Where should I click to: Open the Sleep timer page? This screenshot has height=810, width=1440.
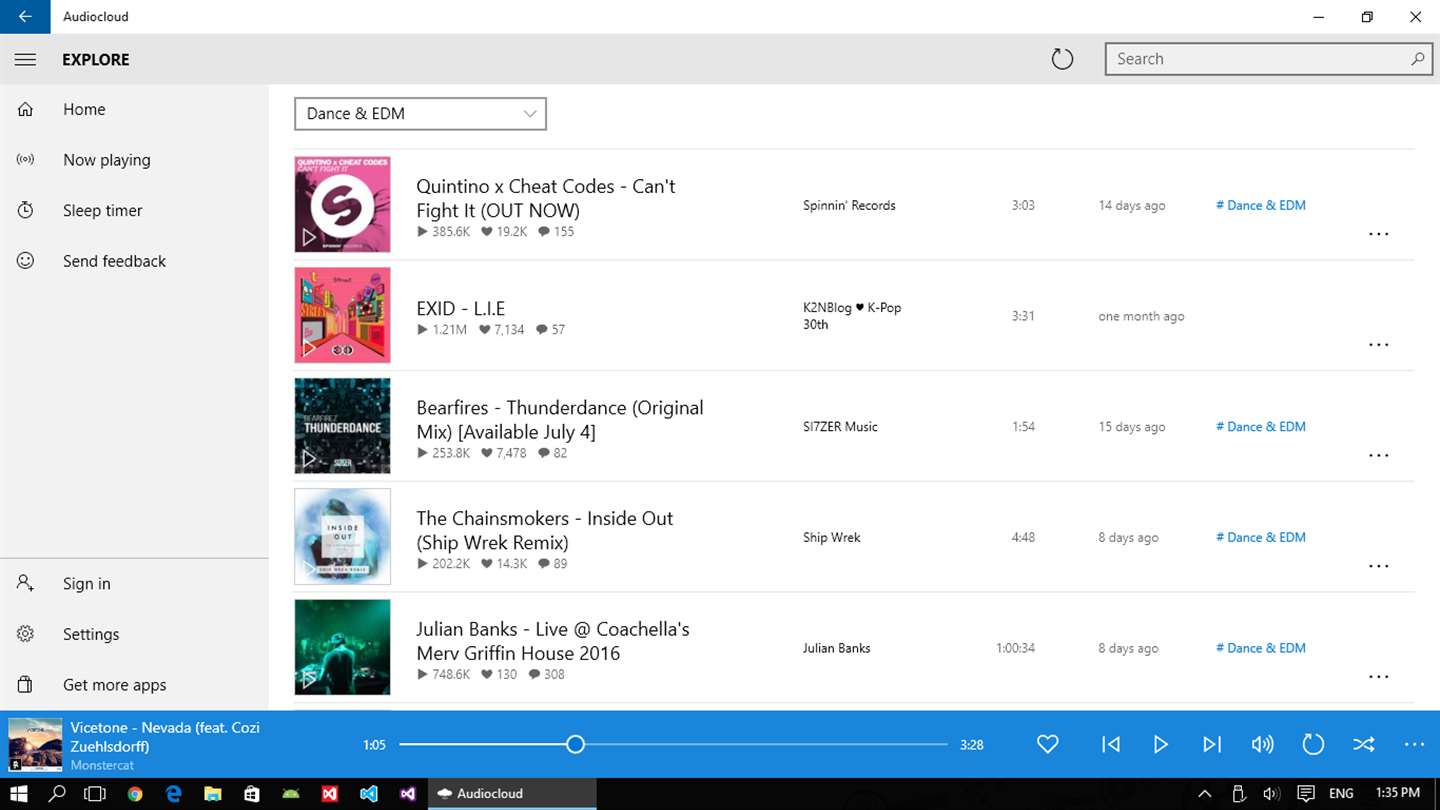point(134,211)
